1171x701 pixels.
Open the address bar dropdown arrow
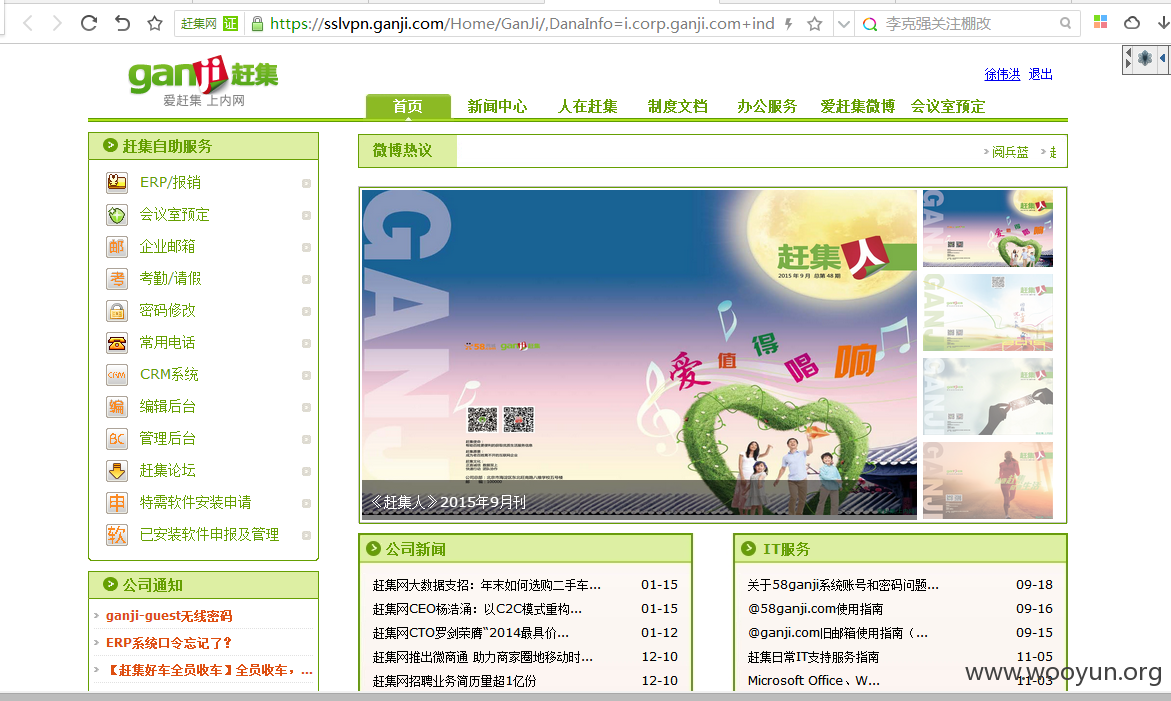pyautogui.click(x=844, y=24)
